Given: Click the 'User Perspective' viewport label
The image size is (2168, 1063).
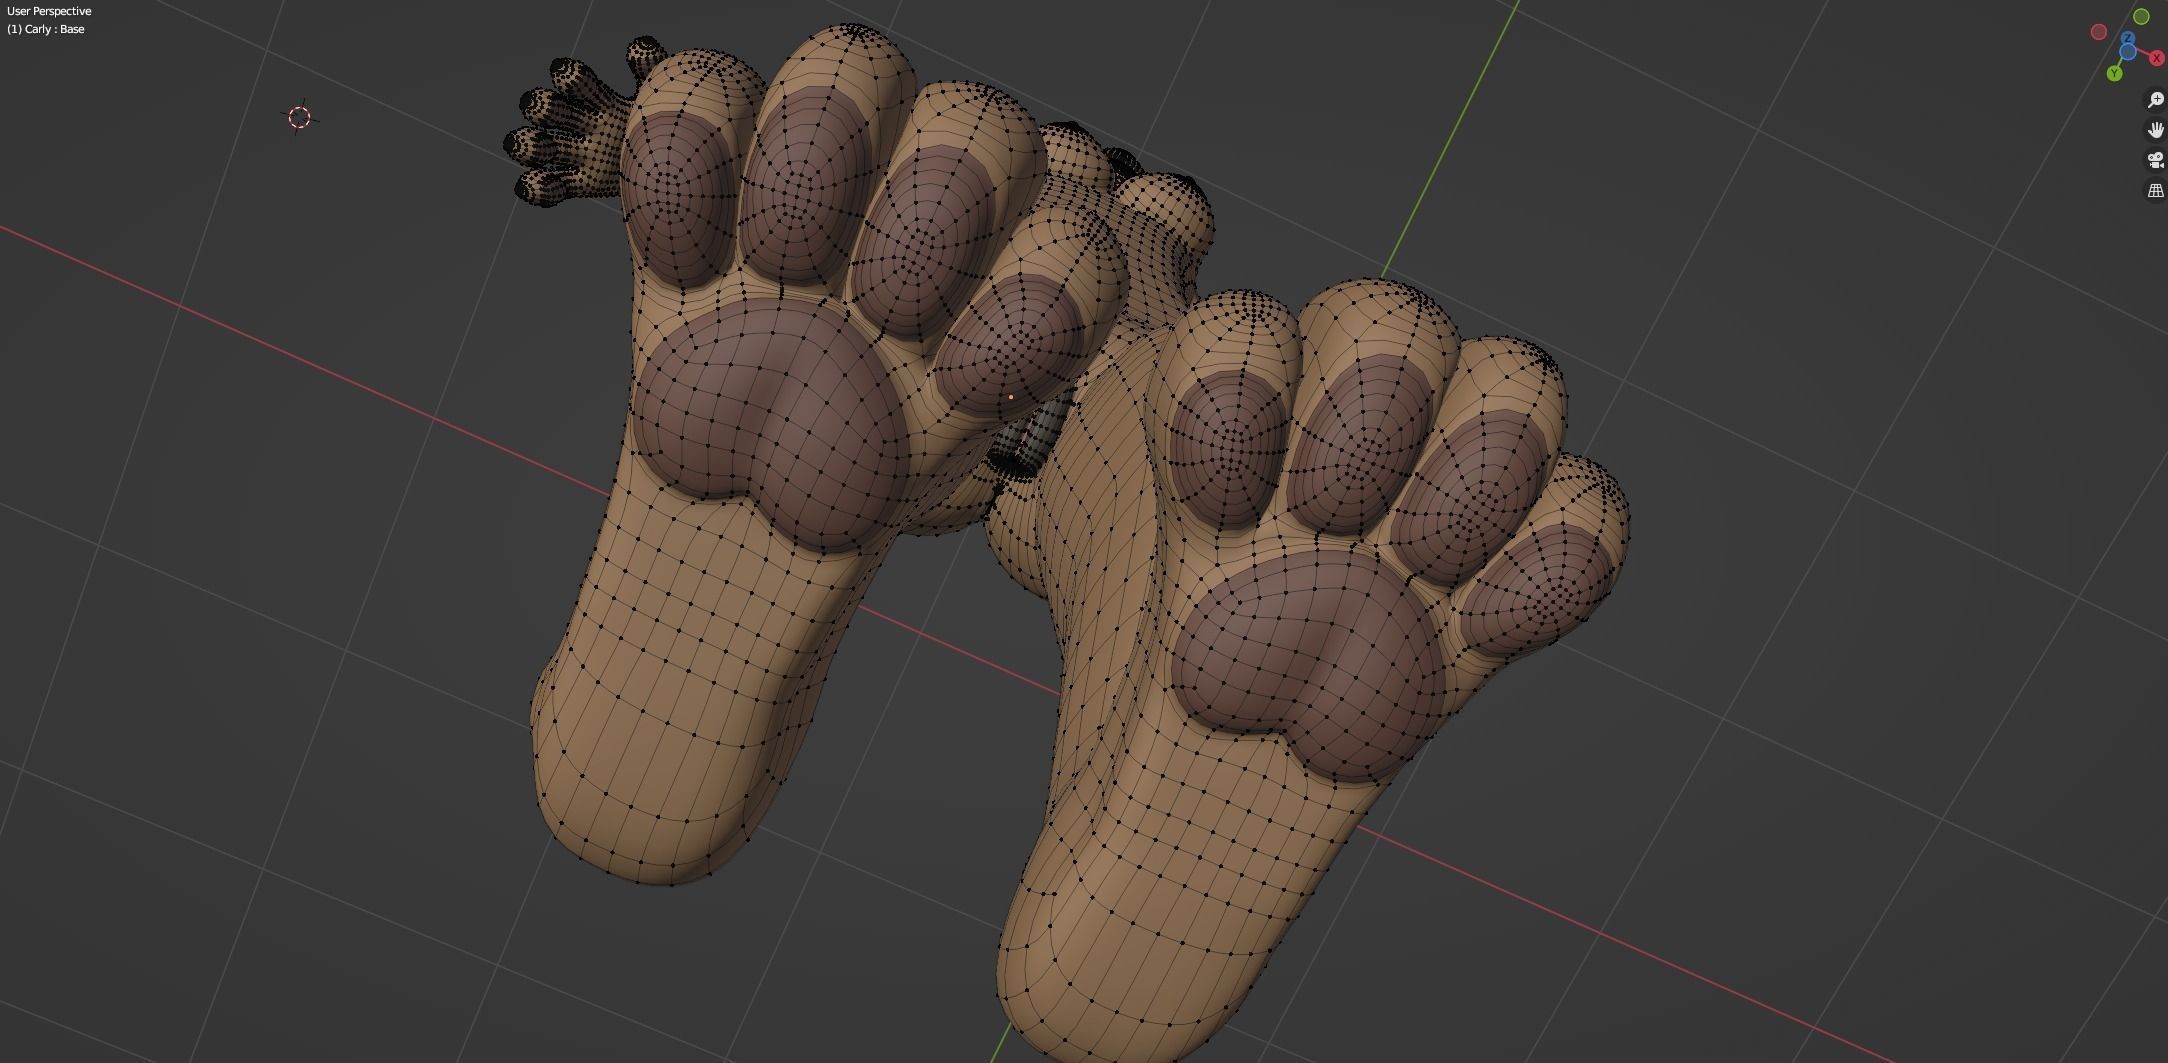Looking at the screenshot, I should click(x=49, y=11).
